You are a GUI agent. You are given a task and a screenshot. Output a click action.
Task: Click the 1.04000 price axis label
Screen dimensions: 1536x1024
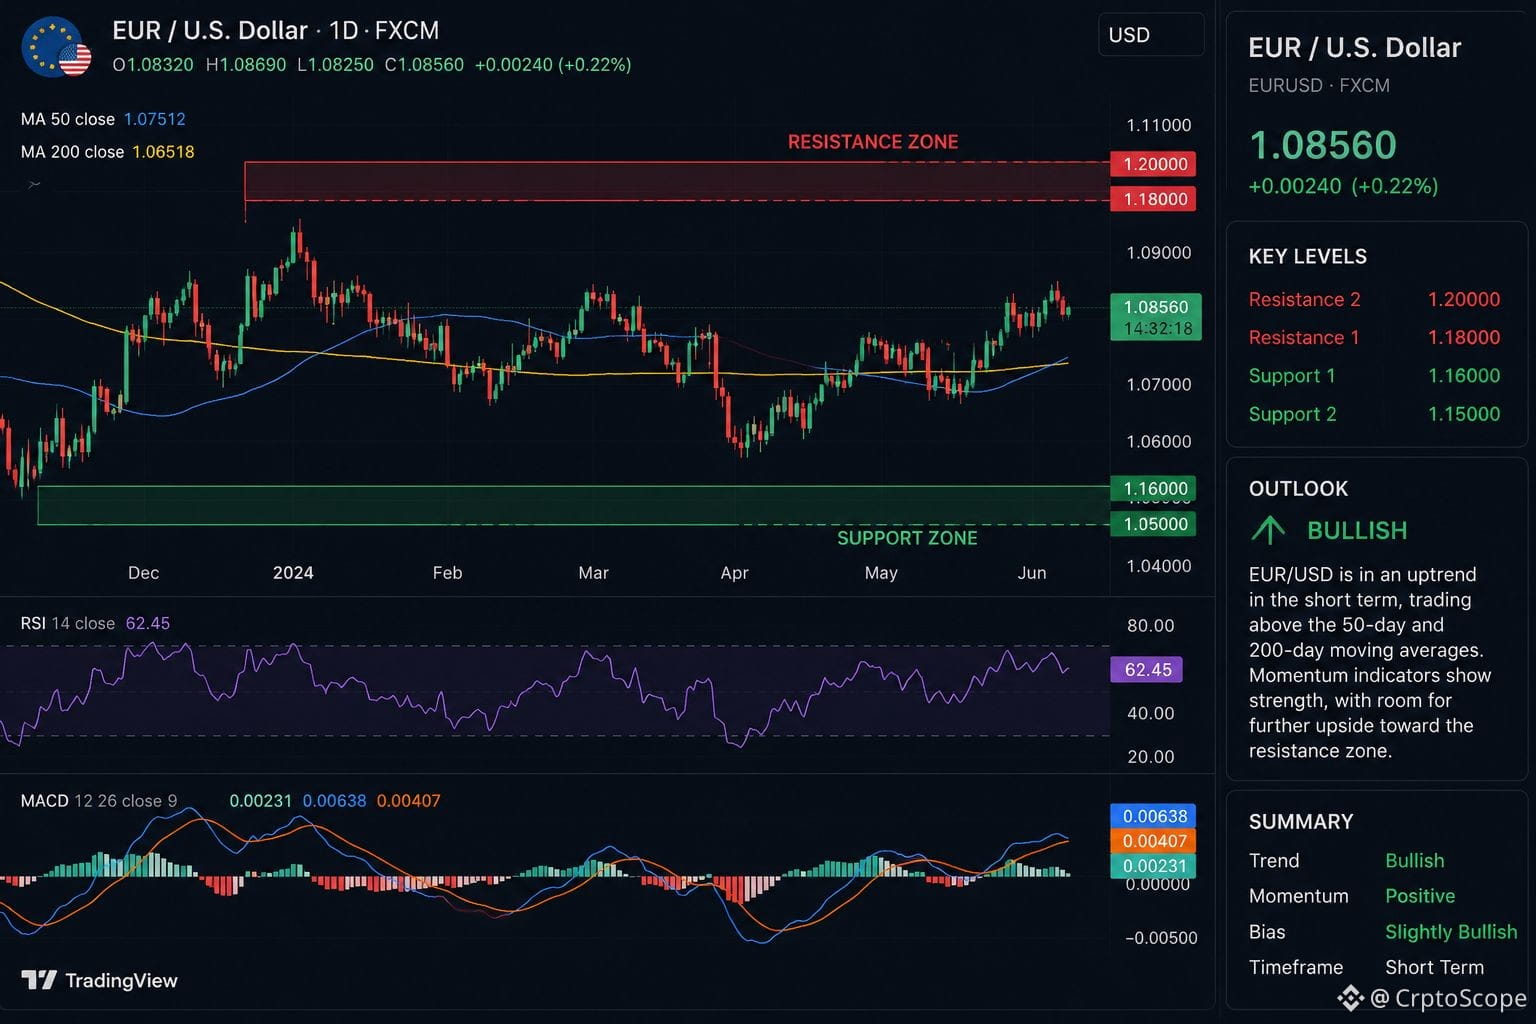coord(1159,566)
